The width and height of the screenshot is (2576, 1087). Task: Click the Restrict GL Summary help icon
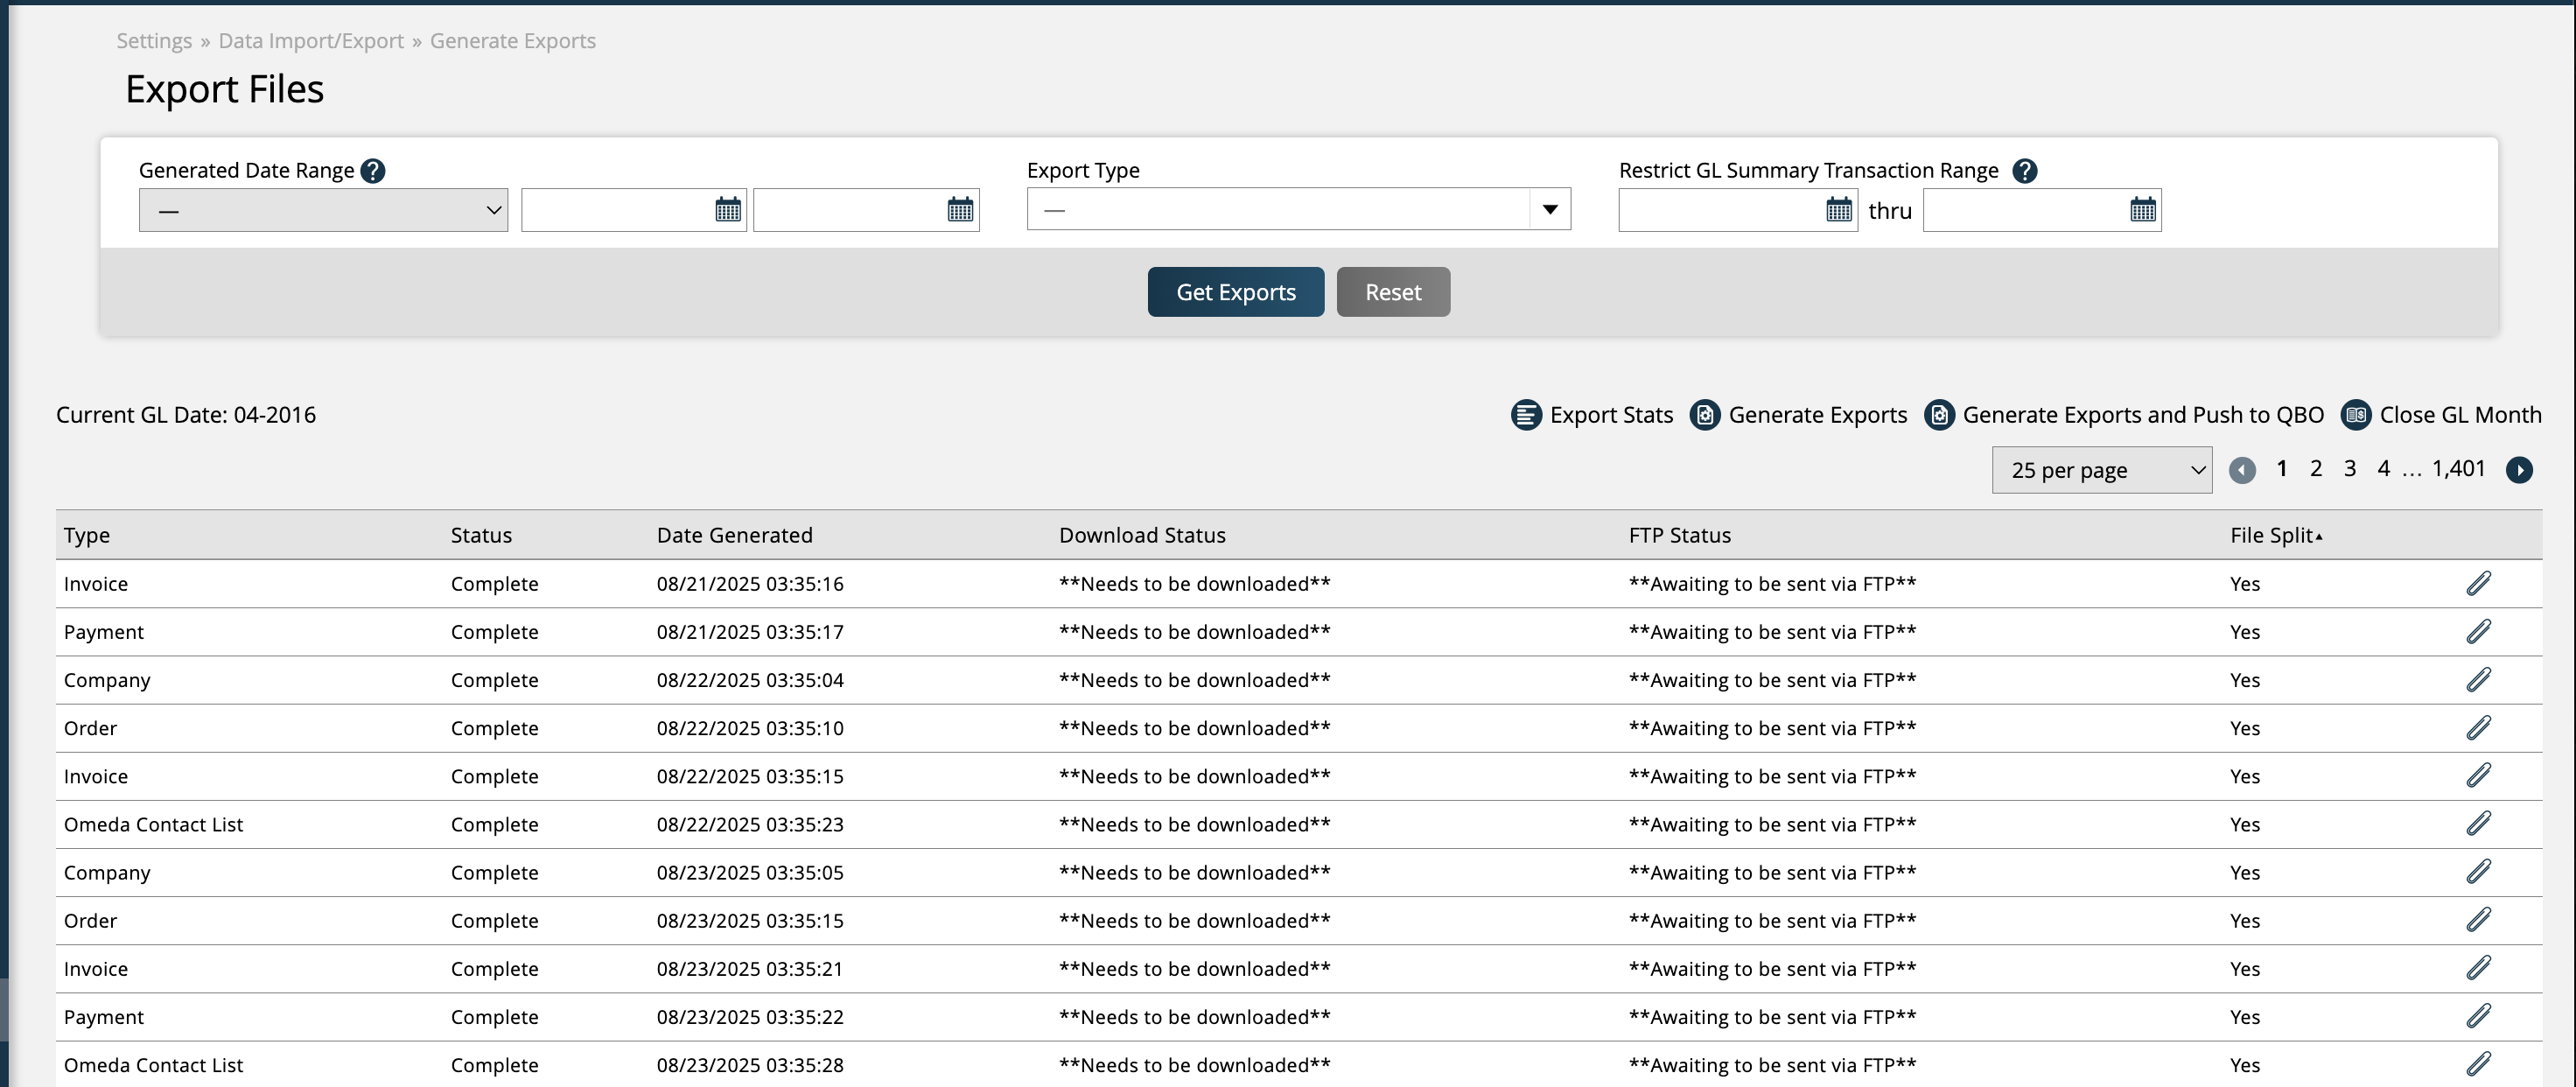2024,171
